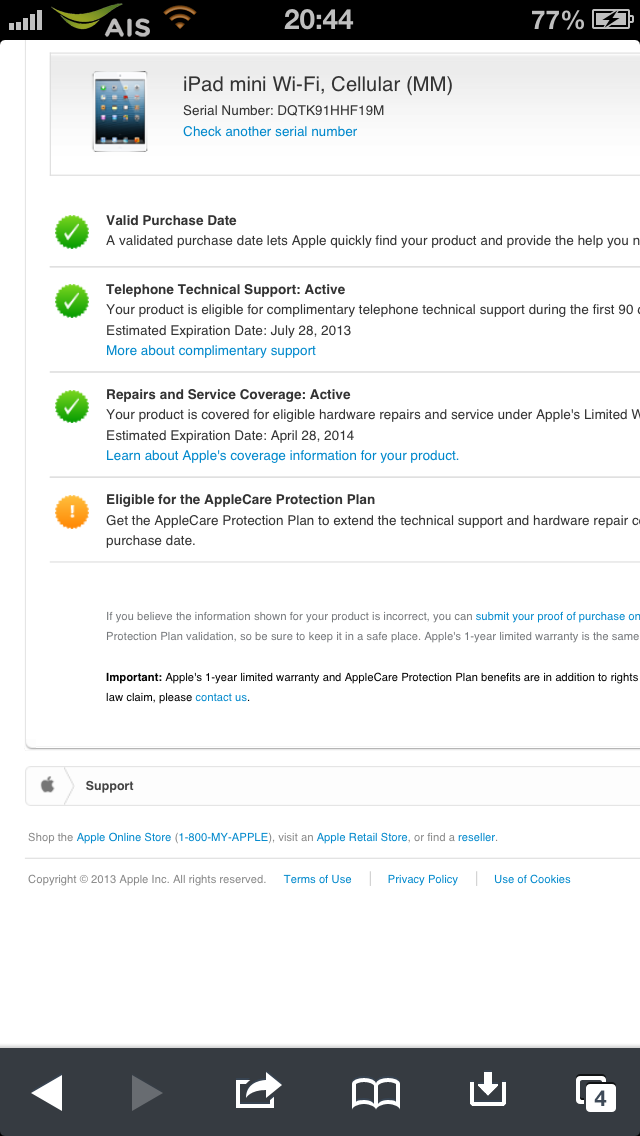Image resolution: width=640 pixels, height=1136 pixels.
Task: Open the share menu icon
Action: [258, 1091]
